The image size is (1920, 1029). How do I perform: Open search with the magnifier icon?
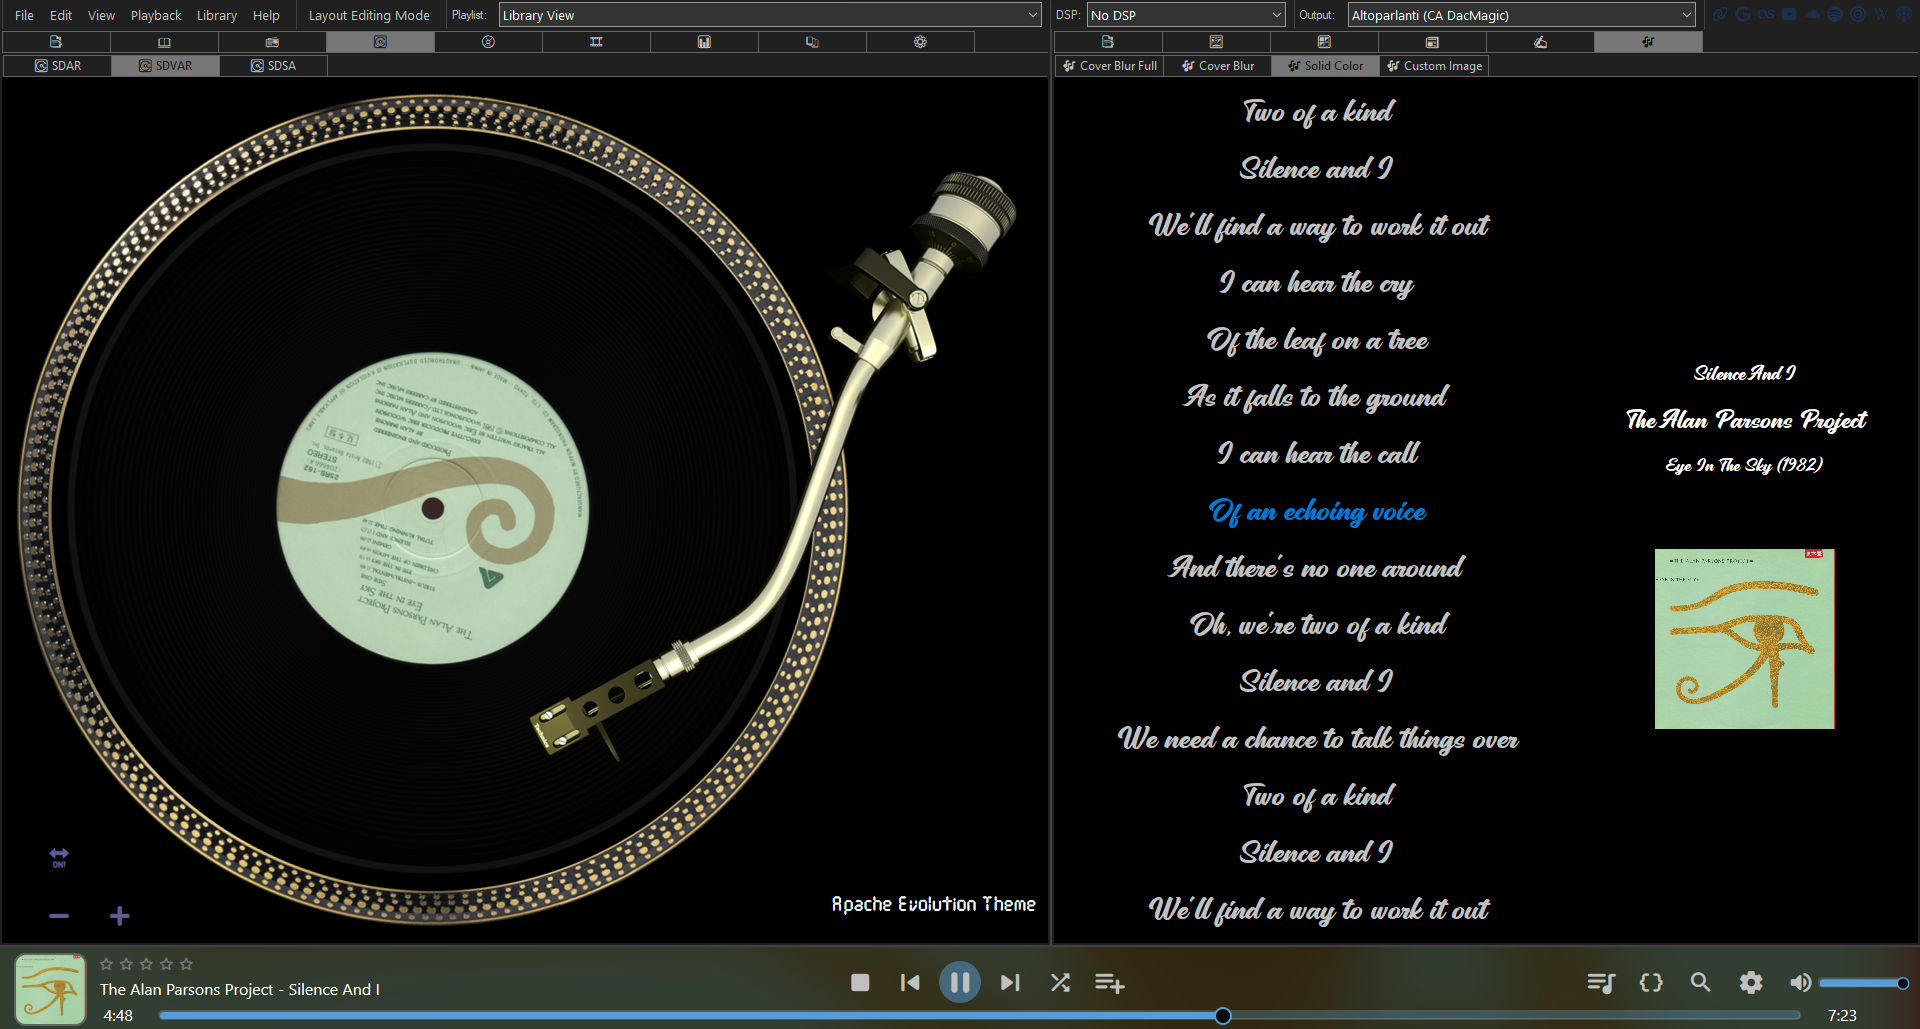click(1700, 983)
